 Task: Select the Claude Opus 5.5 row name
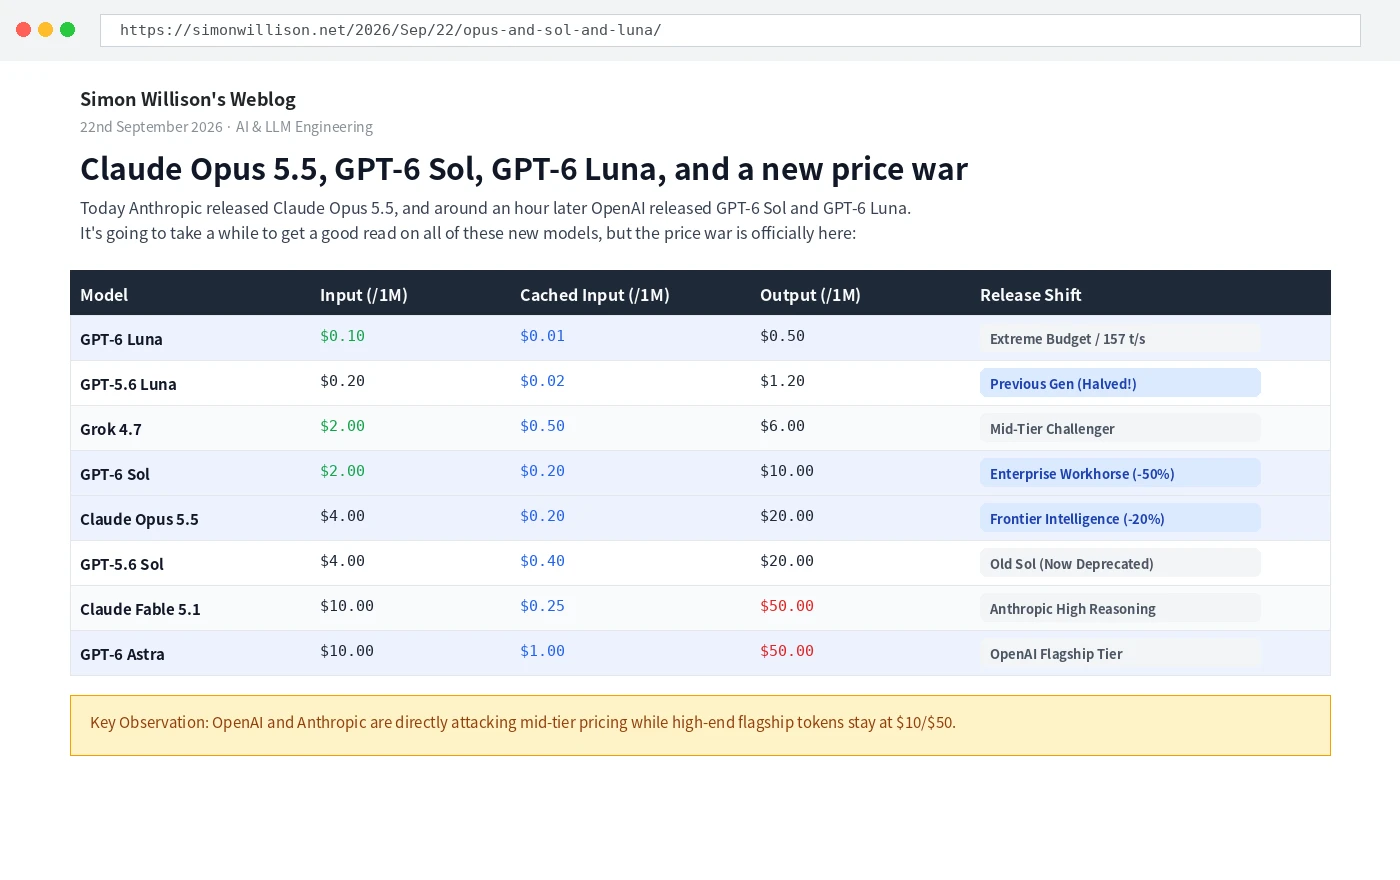click(139, 519)
